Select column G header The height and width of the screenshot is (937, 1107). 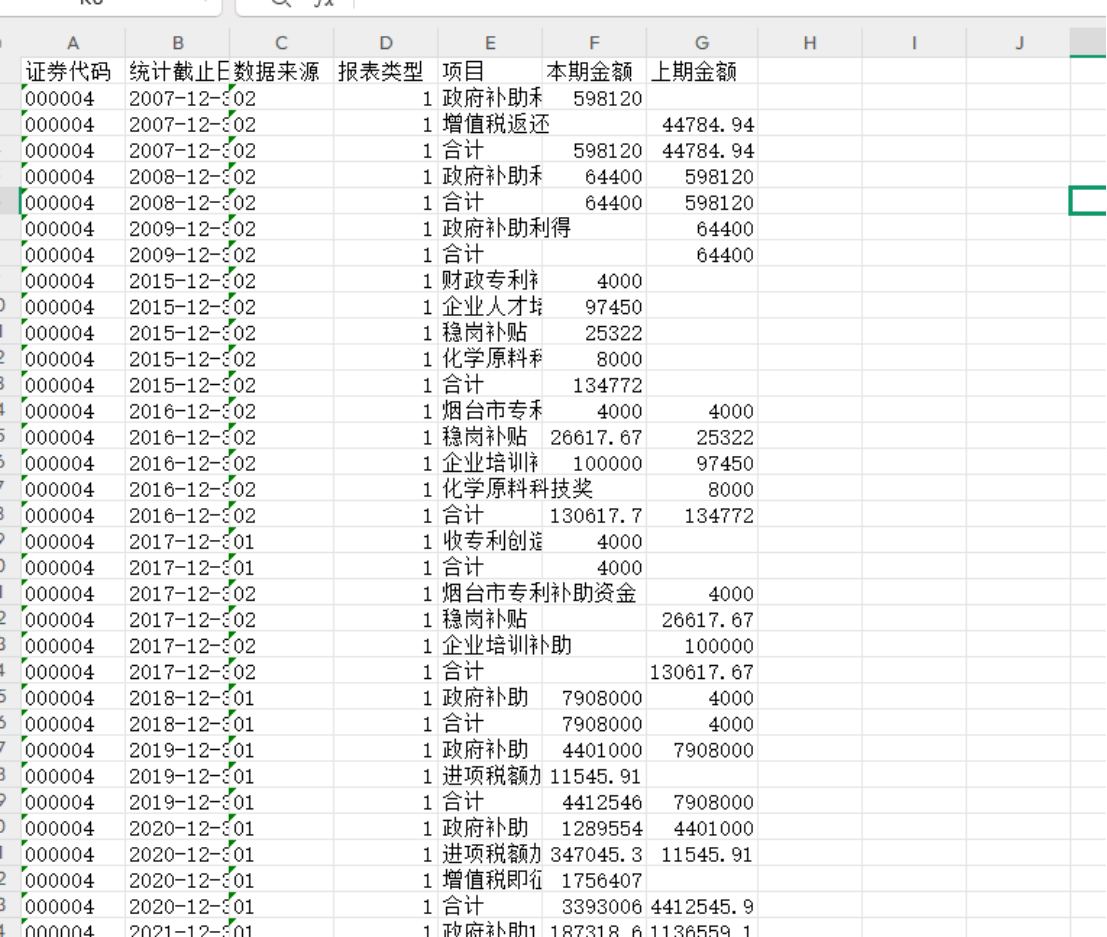[x=702, y=43]
